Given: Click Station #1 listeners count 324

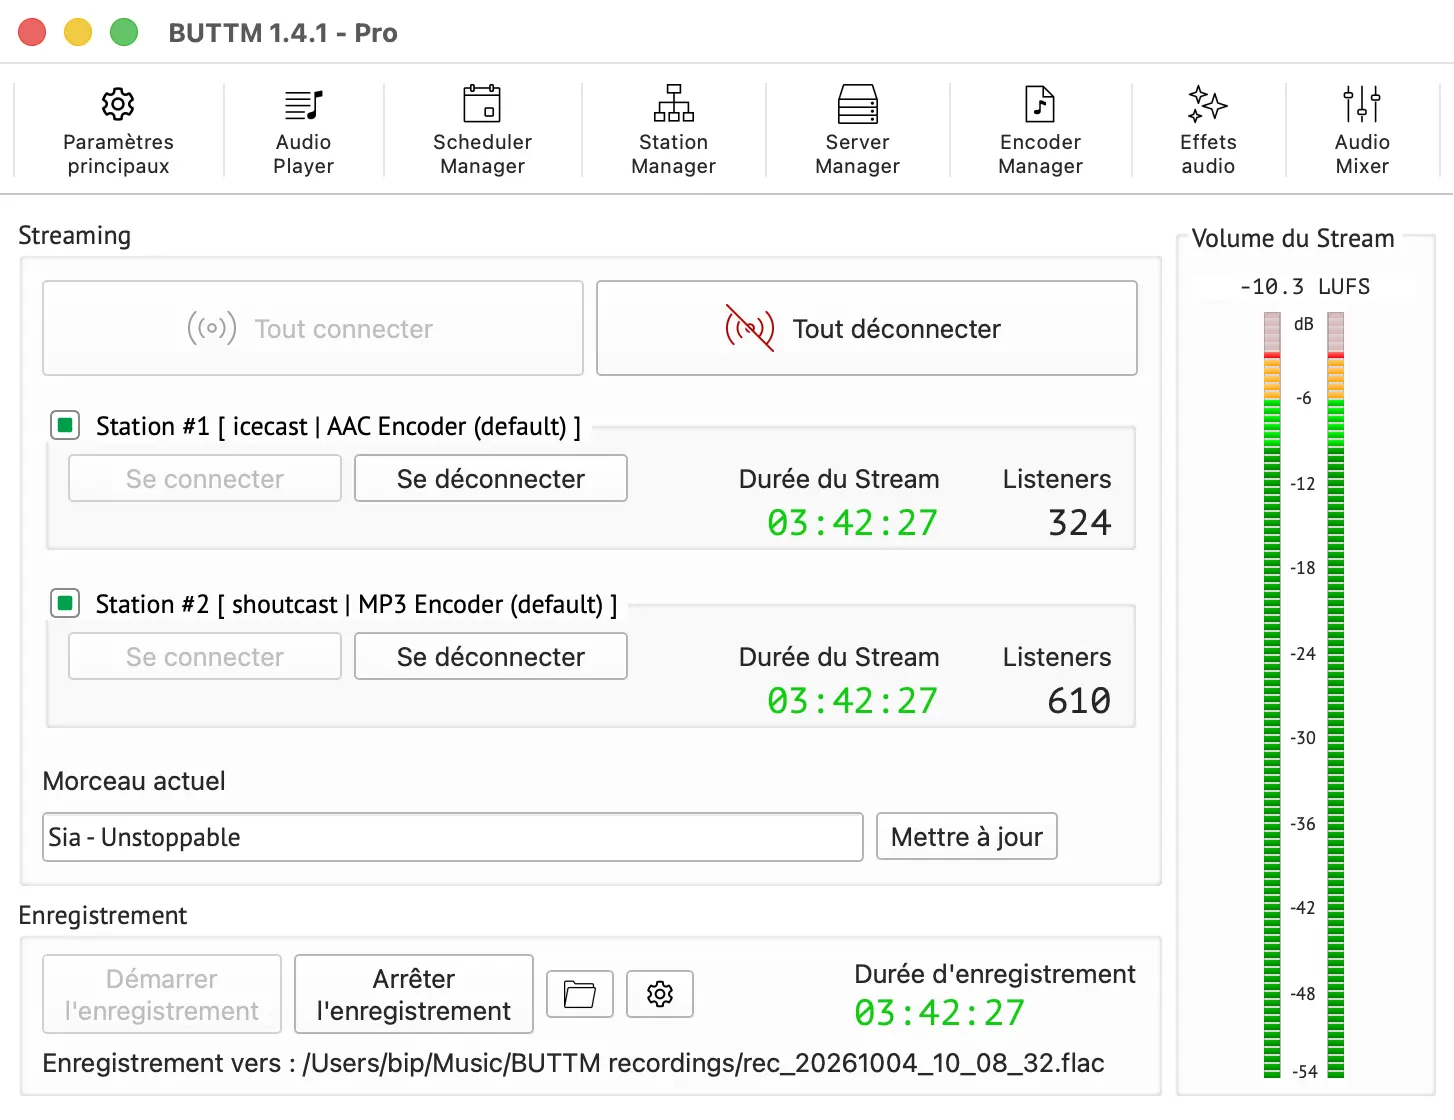Looking at the screenshot, I should coord(1080,523).
